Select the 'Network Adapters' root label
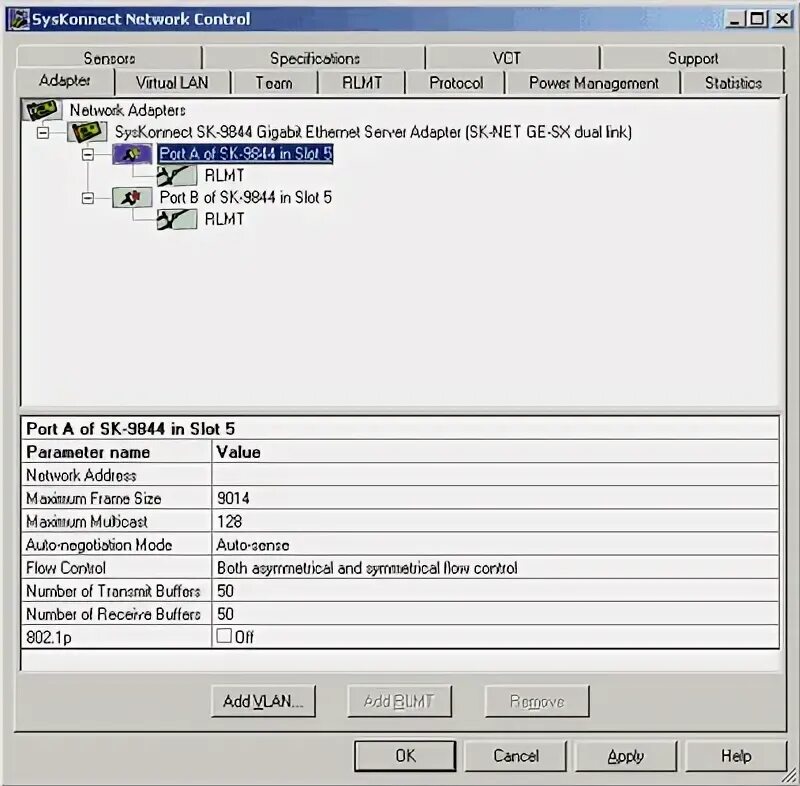Screen dimensions: 800x786 click(128, 110)
